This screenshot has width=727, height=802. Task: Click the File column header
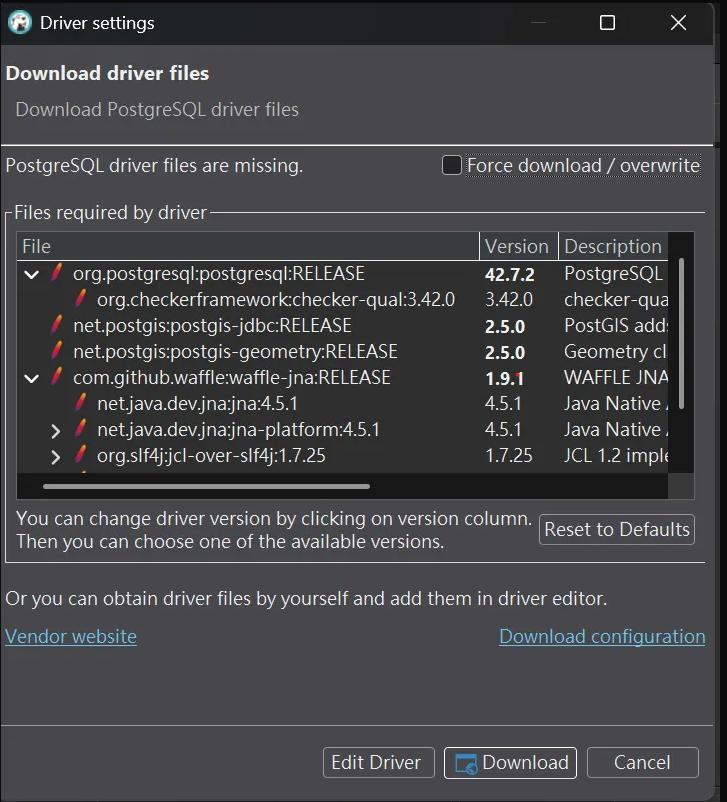pos(248,247)
